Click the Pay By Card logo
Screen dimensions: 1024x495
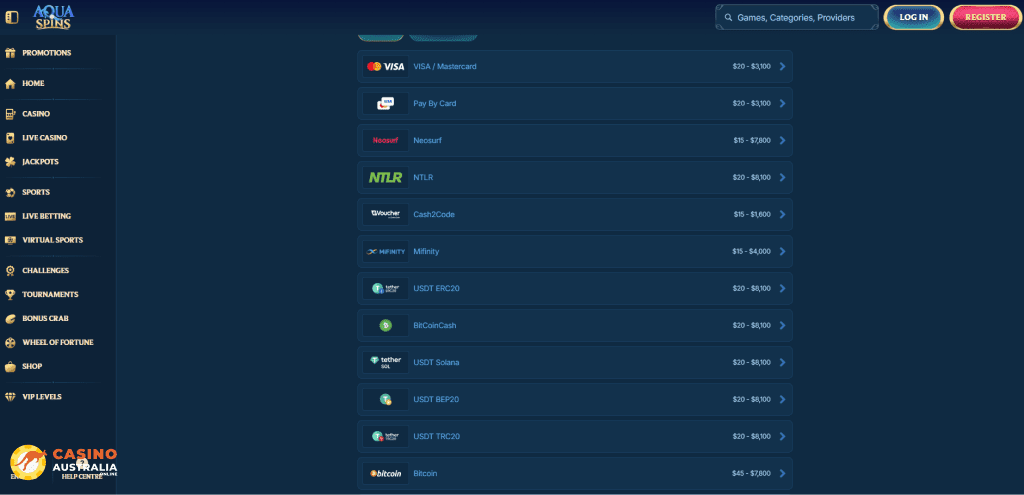pyautogui.click(x=386, y=103)
